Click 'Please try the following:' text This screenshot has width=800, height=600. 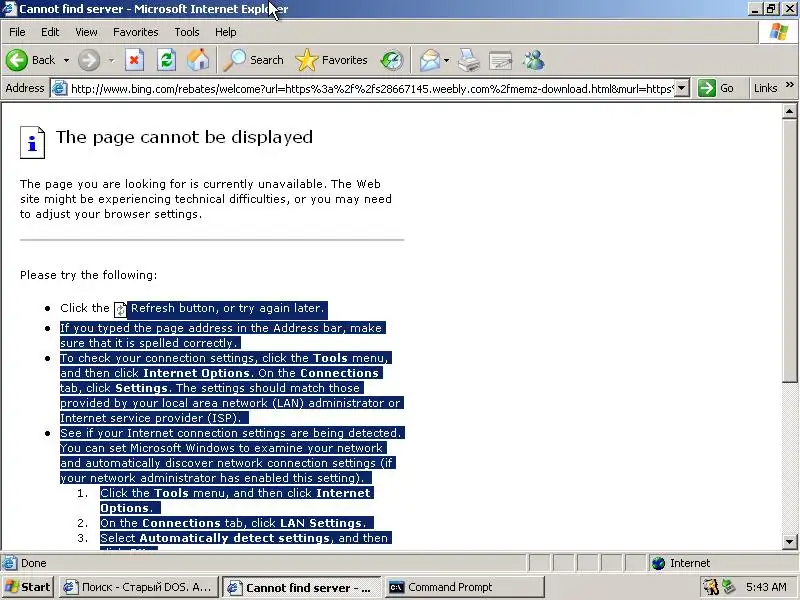(x=89, y=275)
